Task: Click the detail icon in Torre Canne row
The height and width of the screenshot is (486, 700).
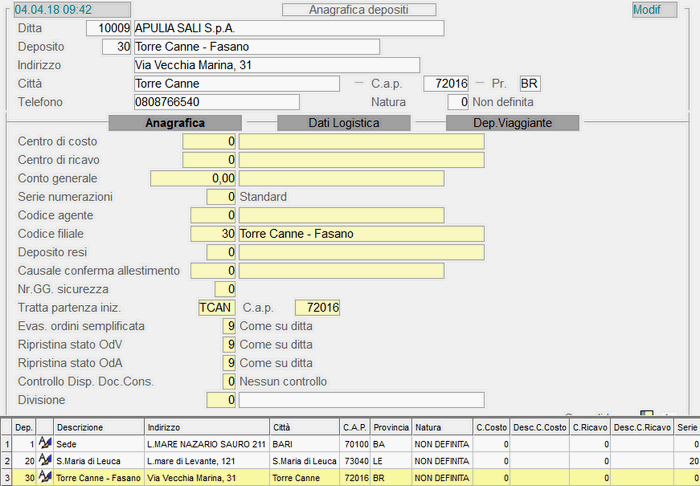Action: click(45, 478)
